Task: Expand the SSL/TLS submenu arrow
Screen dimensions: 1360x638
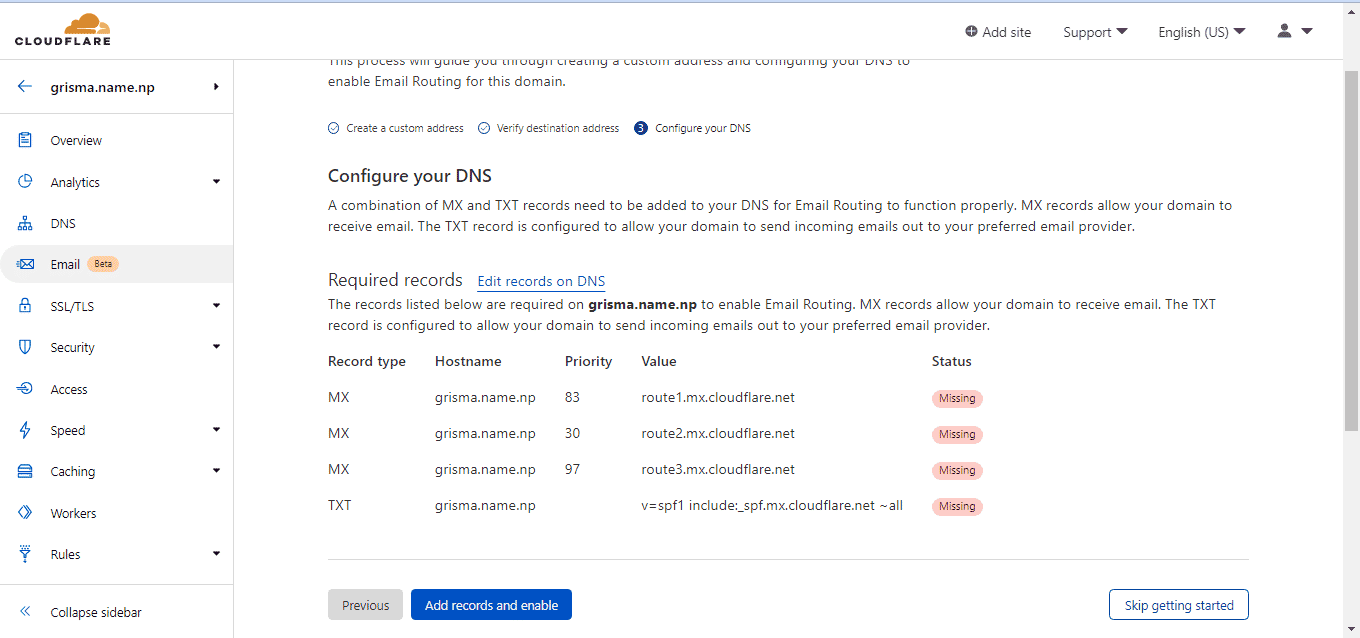Action: (x=216, y=306)
